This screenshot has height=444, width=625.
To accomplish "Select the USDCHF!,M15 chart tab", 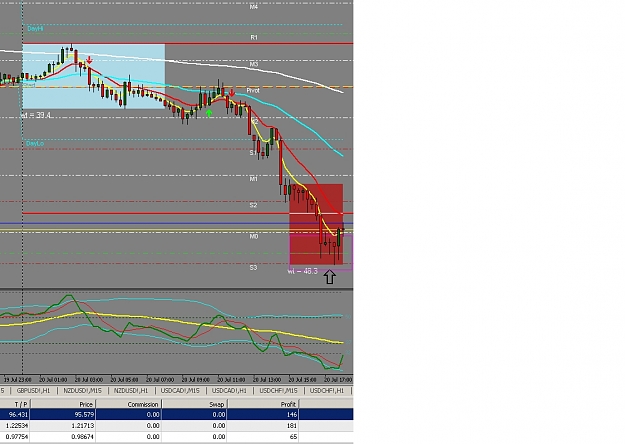I will click(x=279, y=391).
